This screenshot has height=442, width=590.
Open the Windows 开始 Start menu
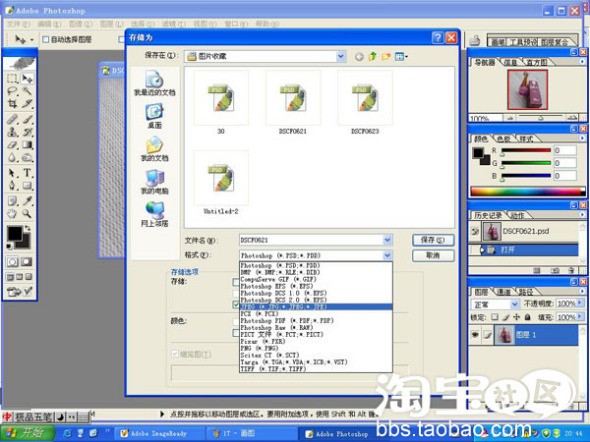click(x=27, y=433)
